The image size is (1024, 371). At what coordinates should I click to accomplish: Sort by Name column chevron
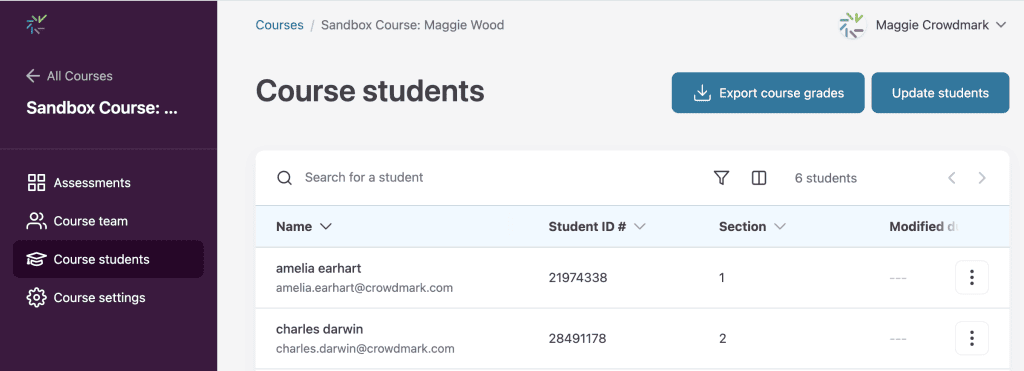[325, 227]
